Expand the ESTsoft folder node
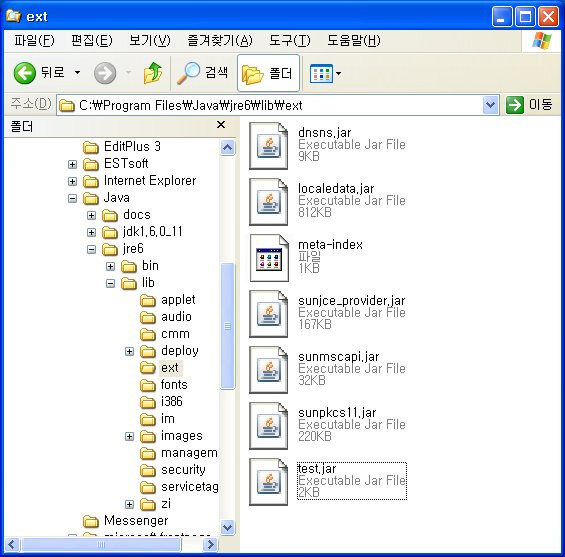This screenshot has height=557, width=565. (x=72, y=164)
